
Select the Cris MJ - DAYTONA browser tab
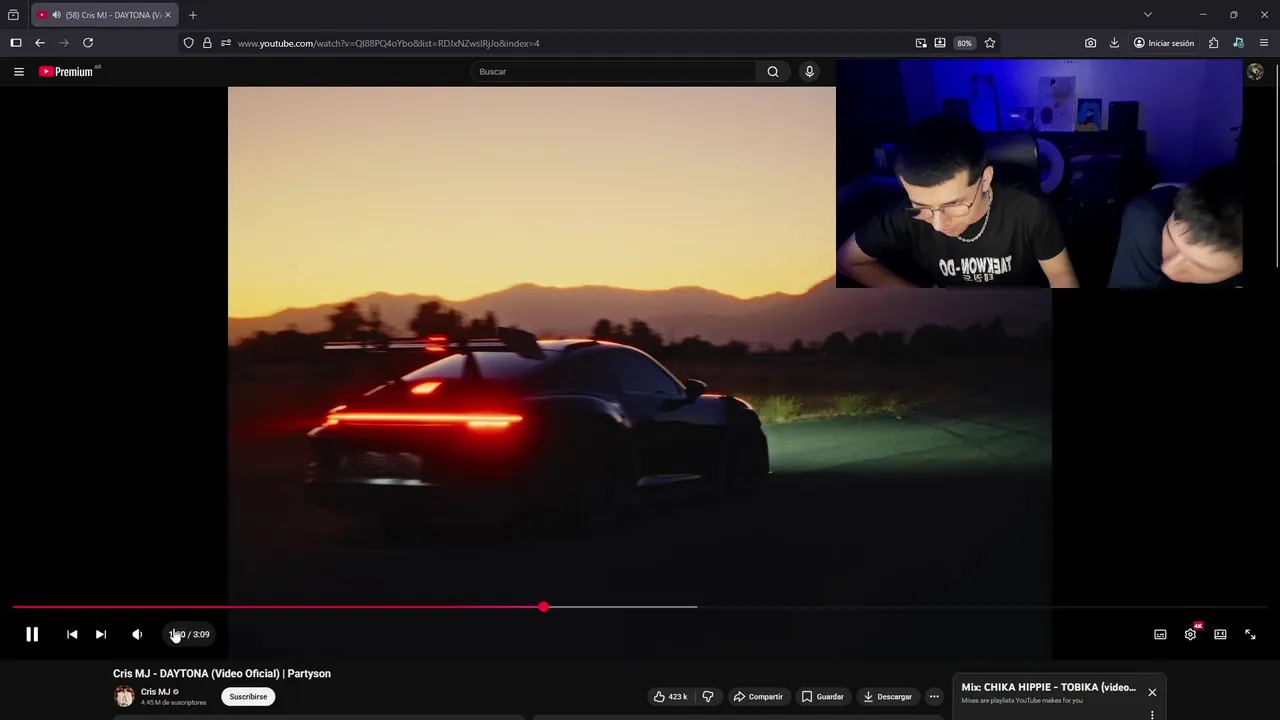(105, 15)
